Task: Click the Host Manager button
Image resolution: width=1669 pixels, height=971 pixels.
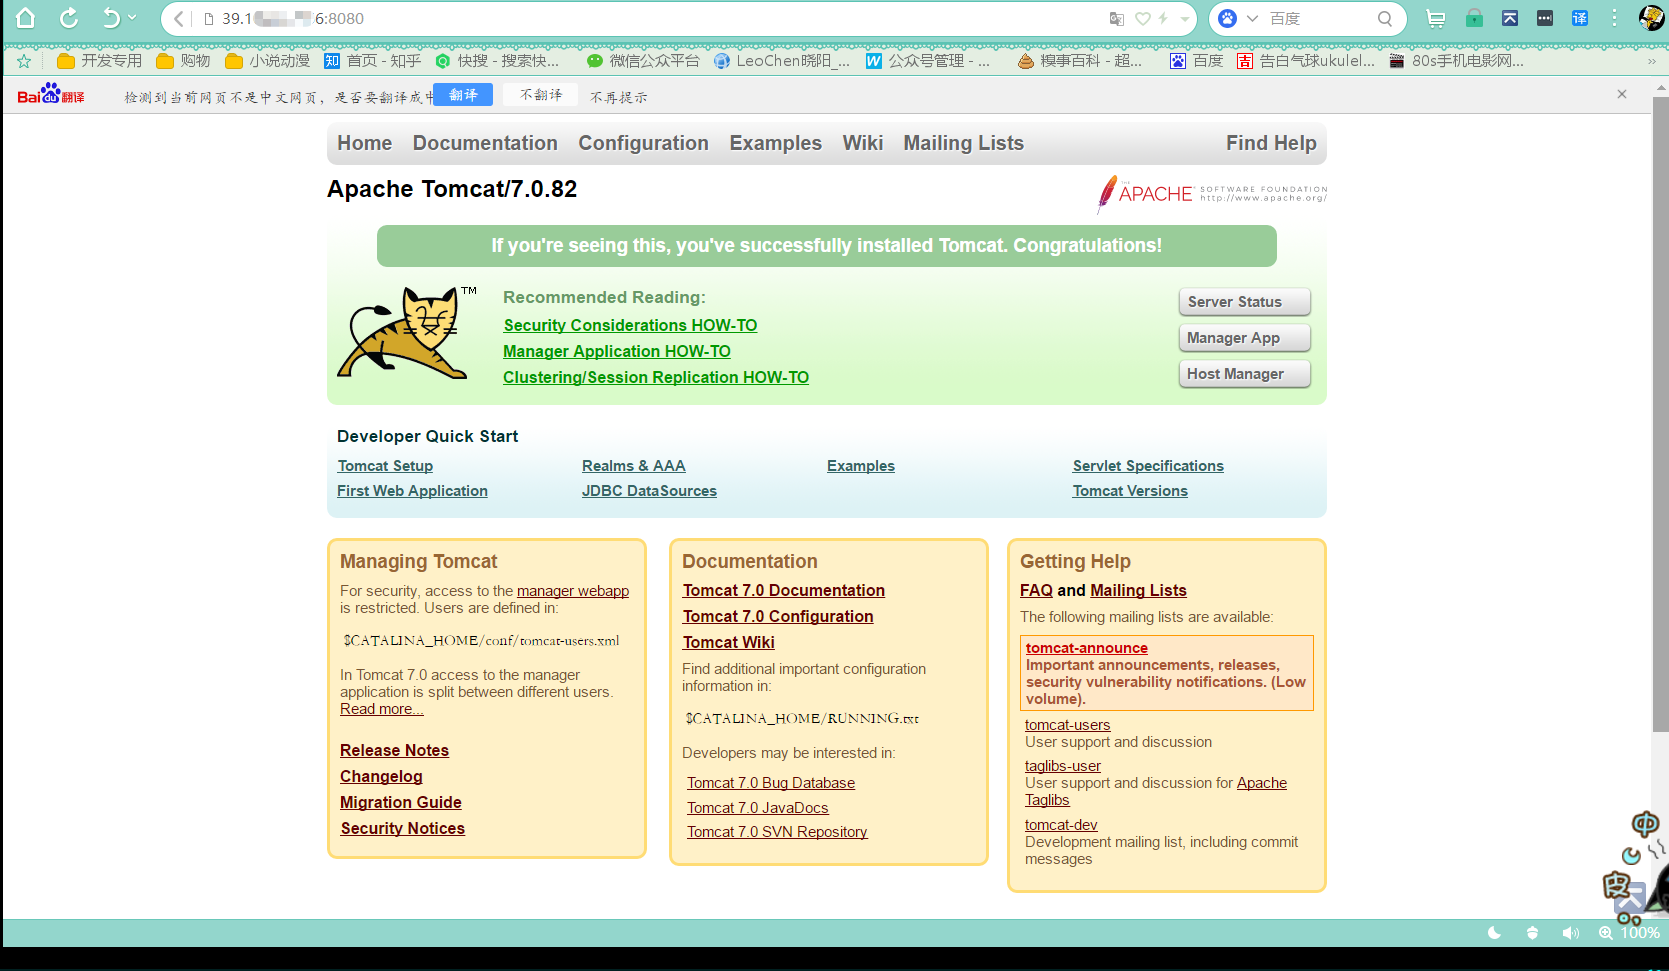Action: [x=1244, y=374]
